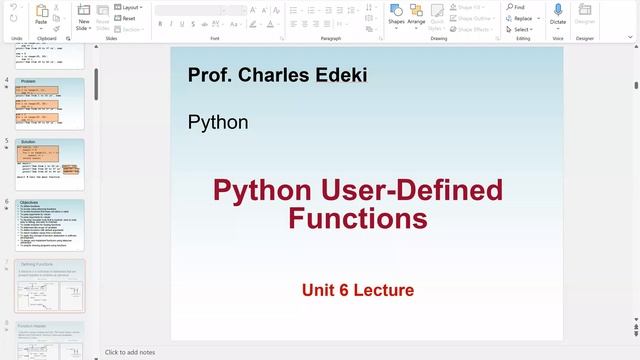The width and height of the screenshot is (640, 360).
Task: Toggle bold formatting
Action: click(x=160, y=24)
